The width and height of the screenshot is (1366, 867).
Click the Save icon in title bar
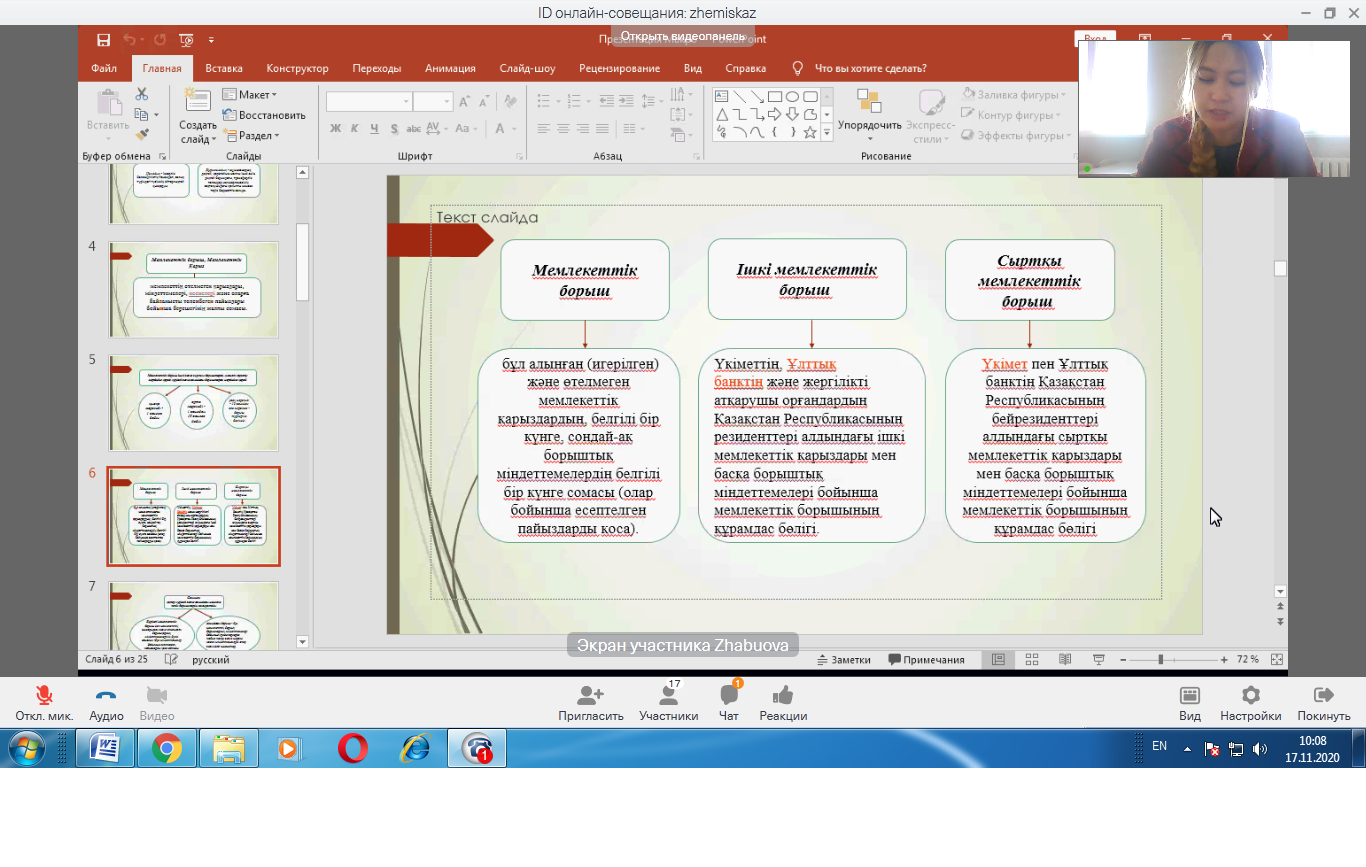tap(103, 40)
